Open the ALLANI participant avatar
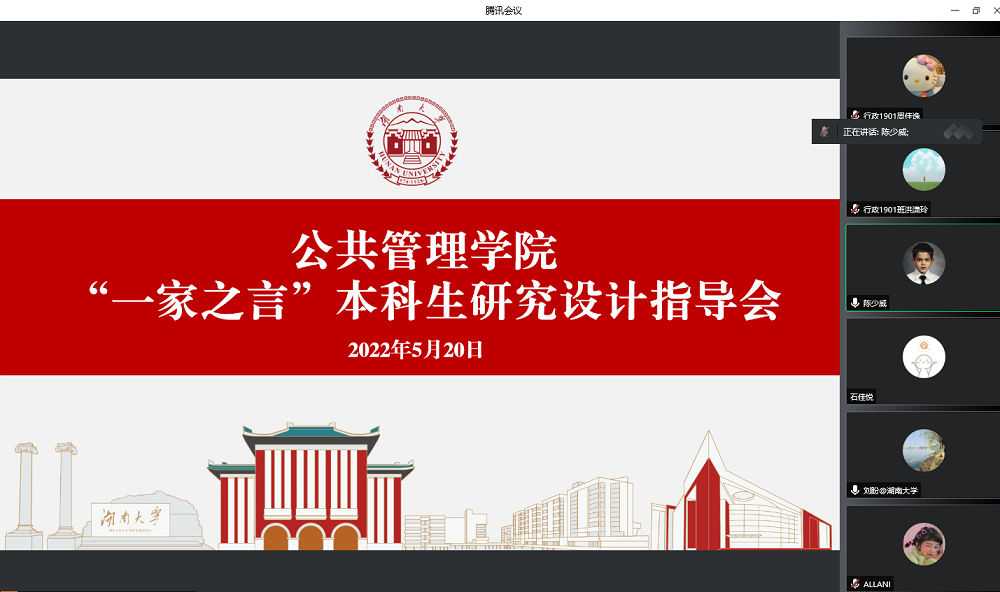Image resolution: width=1000 pixels, height=592 pixels. click(x=923, y=544)
